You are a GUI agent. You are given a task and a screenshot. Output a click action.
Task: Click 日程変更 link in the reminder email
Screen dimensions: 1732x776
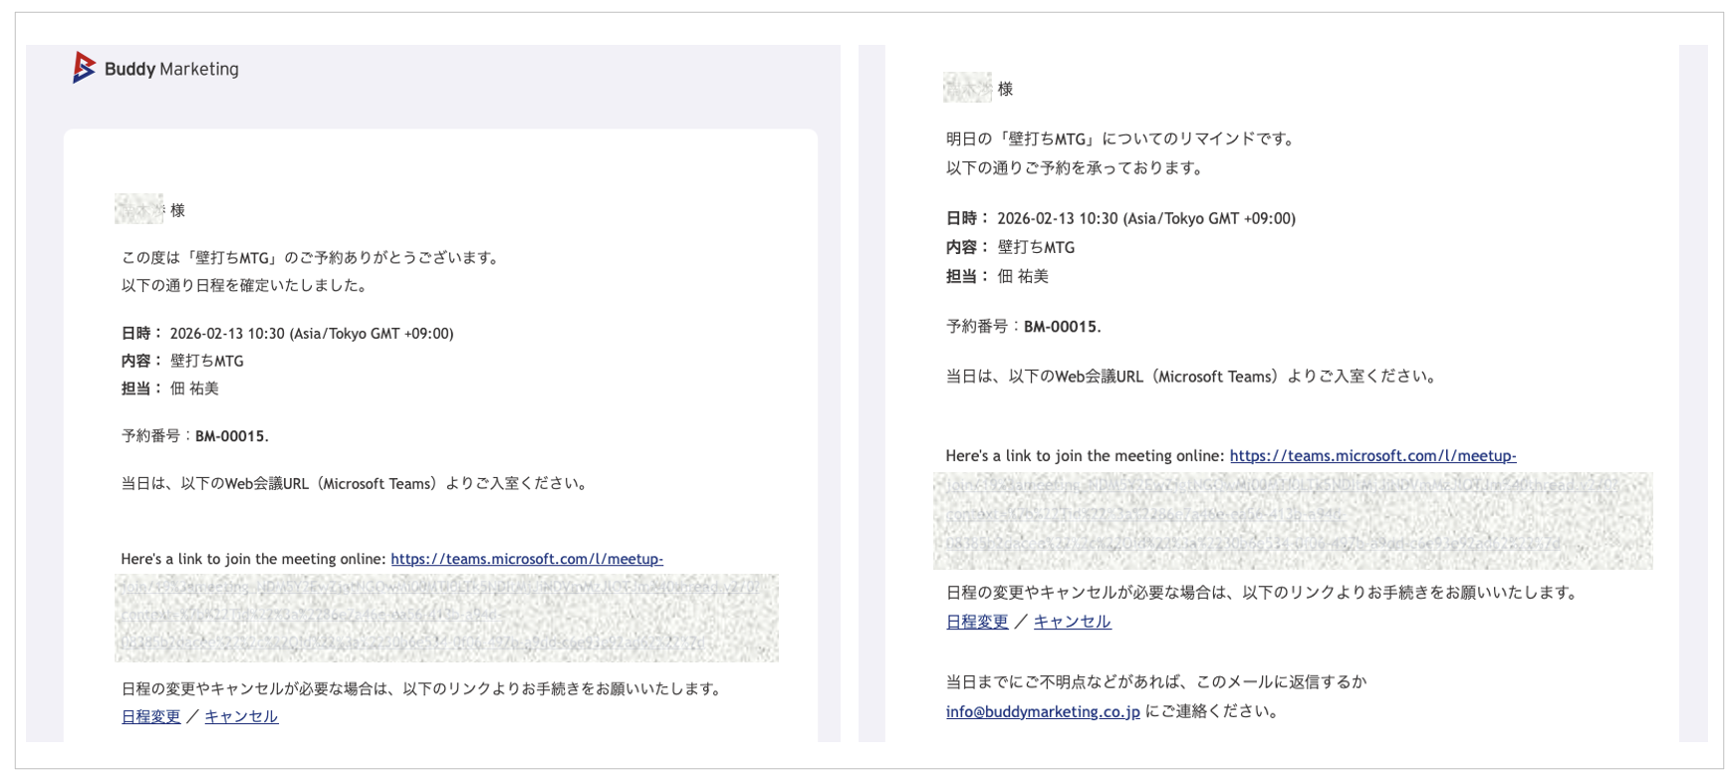tap(977, 622)
